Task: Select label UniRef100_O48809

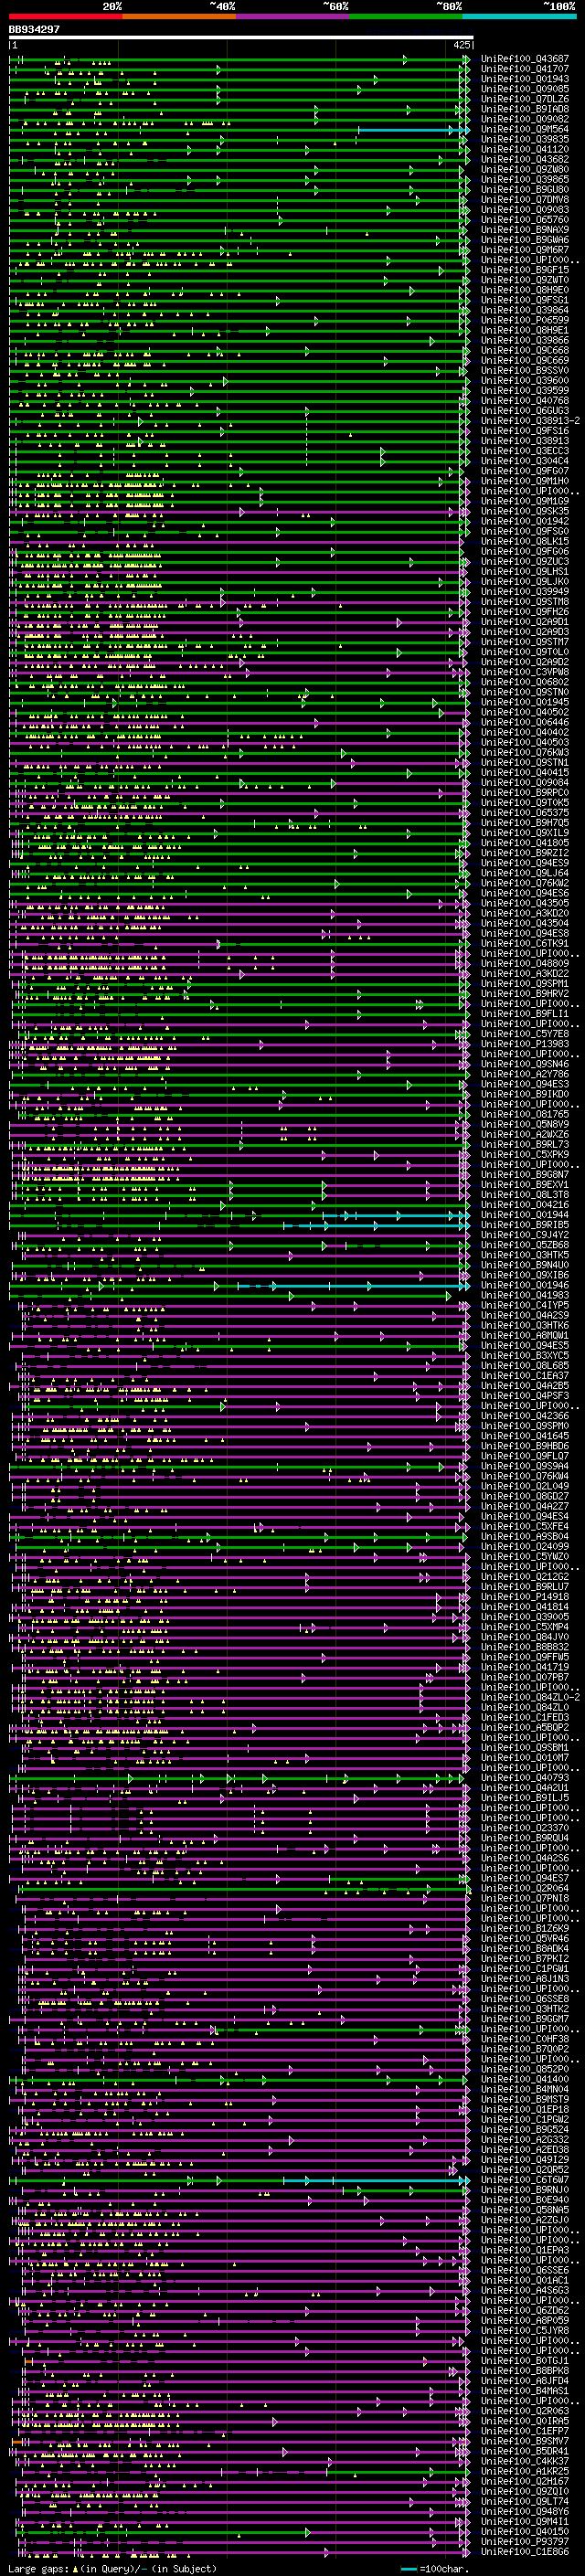Action: tap(525, 963)
